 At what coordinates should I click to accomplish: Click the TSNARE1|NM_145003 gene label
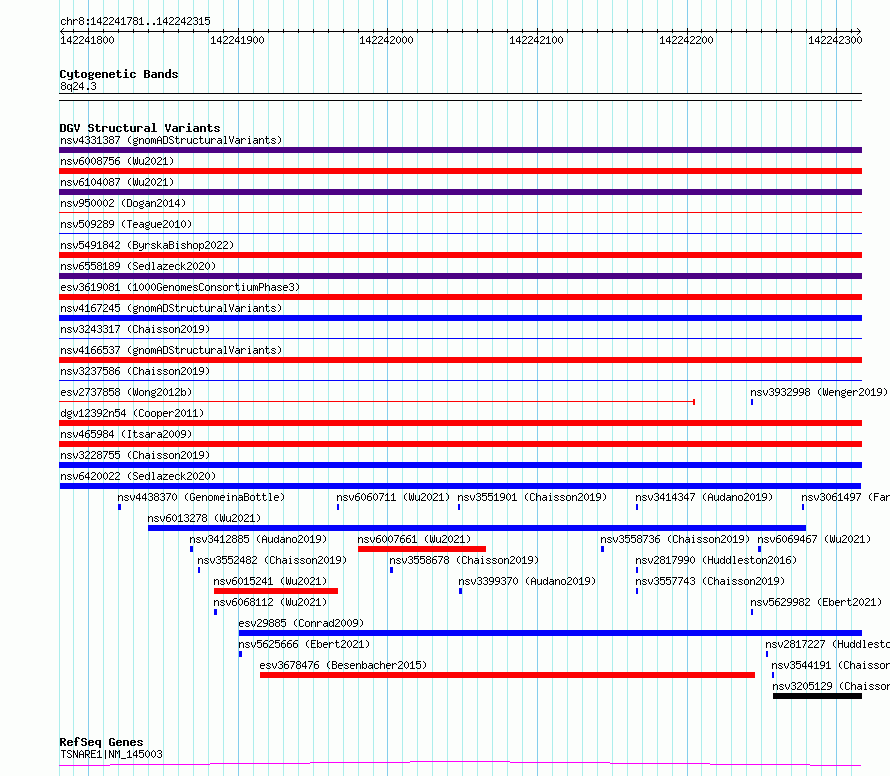point(111,754)
